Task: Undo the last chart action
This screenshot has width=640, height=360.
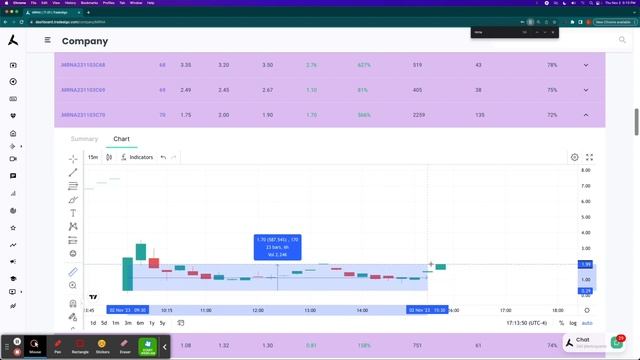Action: [163, 157]
